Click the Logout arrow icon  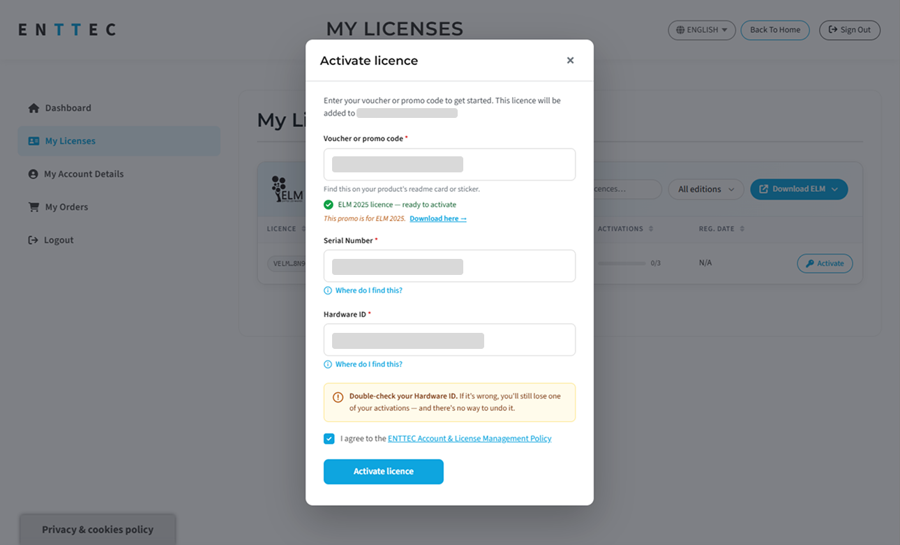(33, 240)
